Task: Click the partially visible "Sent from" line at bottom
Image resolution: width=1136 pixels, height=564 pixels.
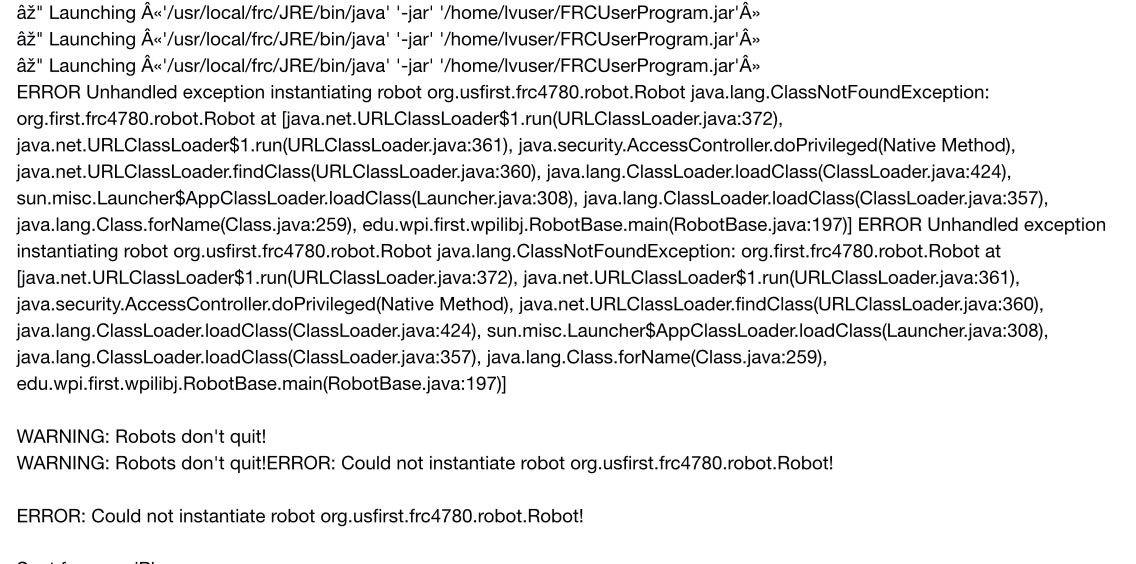Action: click(x=87, y=560)
